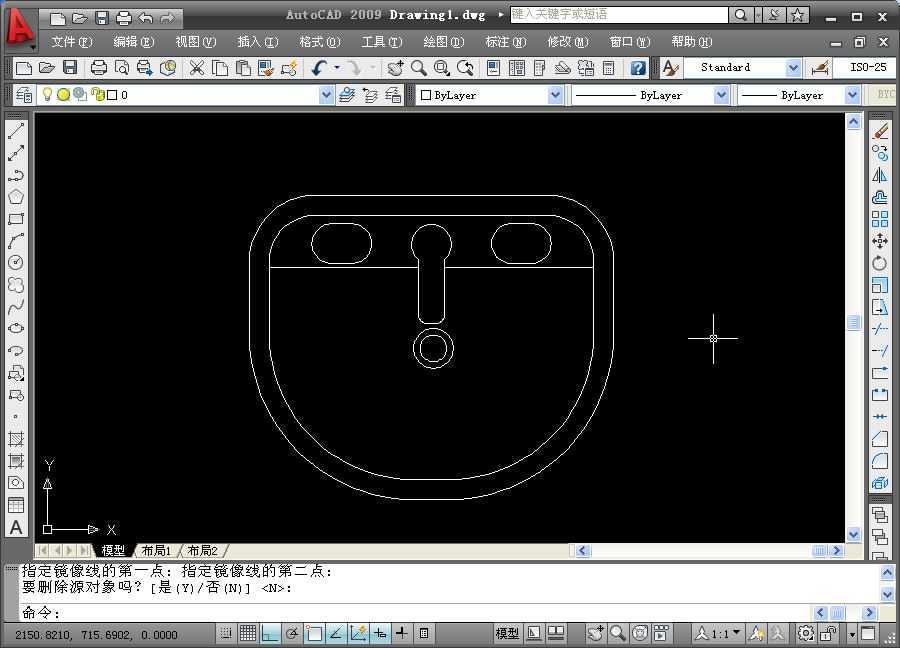Image resolution: width=900 pixels, height=648 pixels.
Task: Expand the ByLayer color control dropdown
Action: coord(555,95)
